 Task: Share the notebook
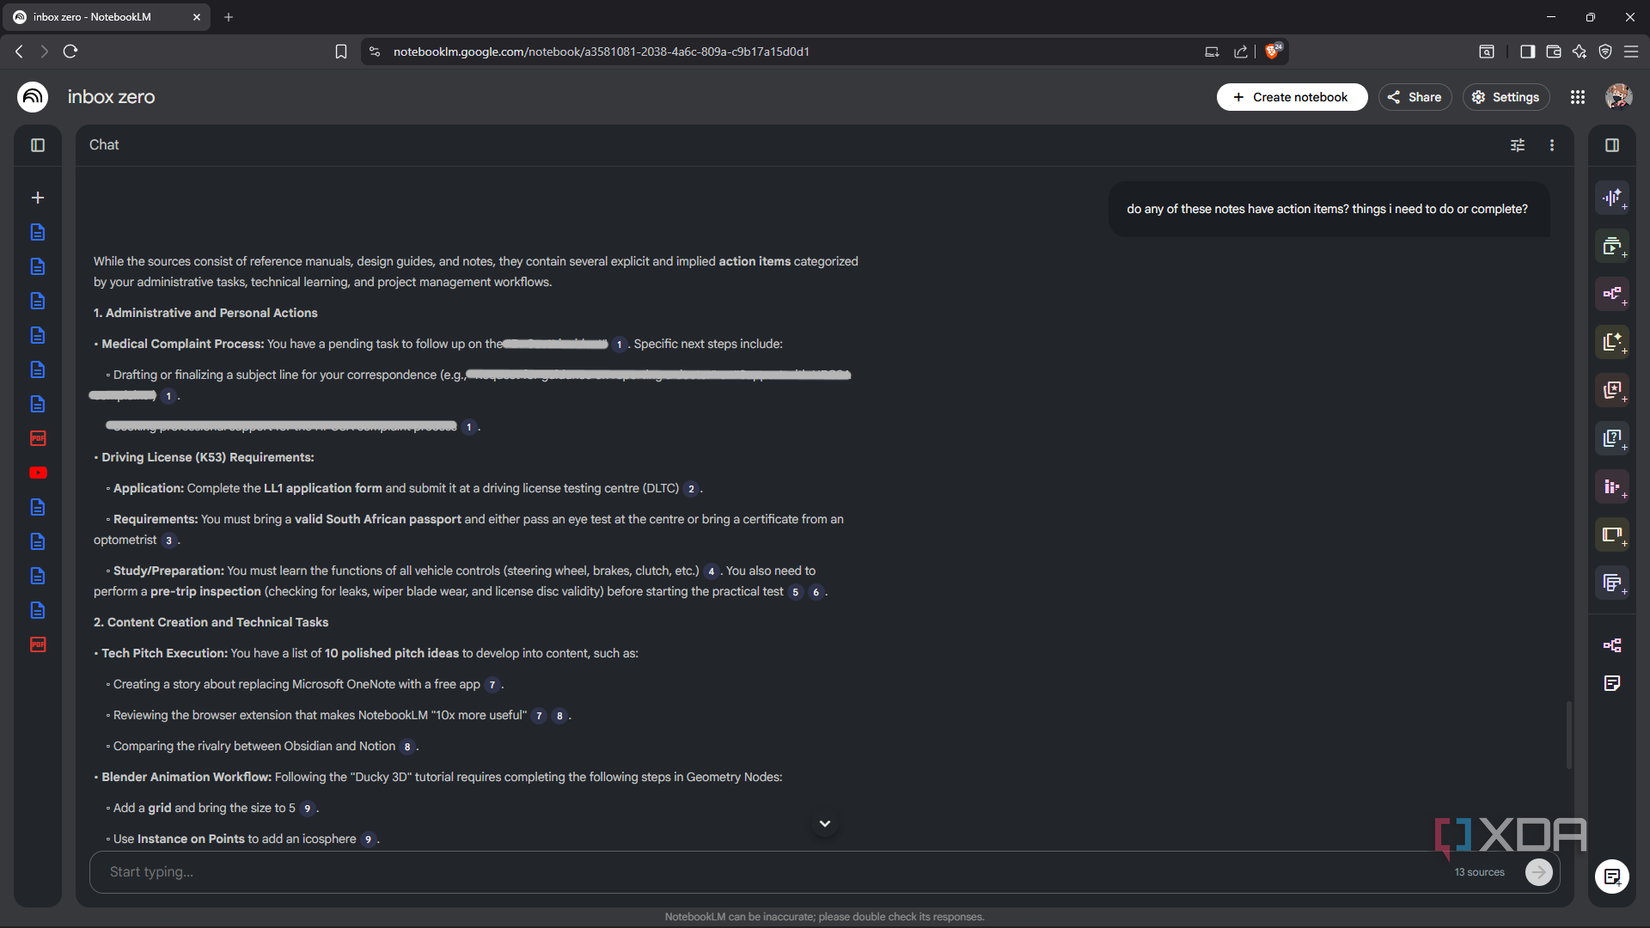click(x=1414, y=97)
